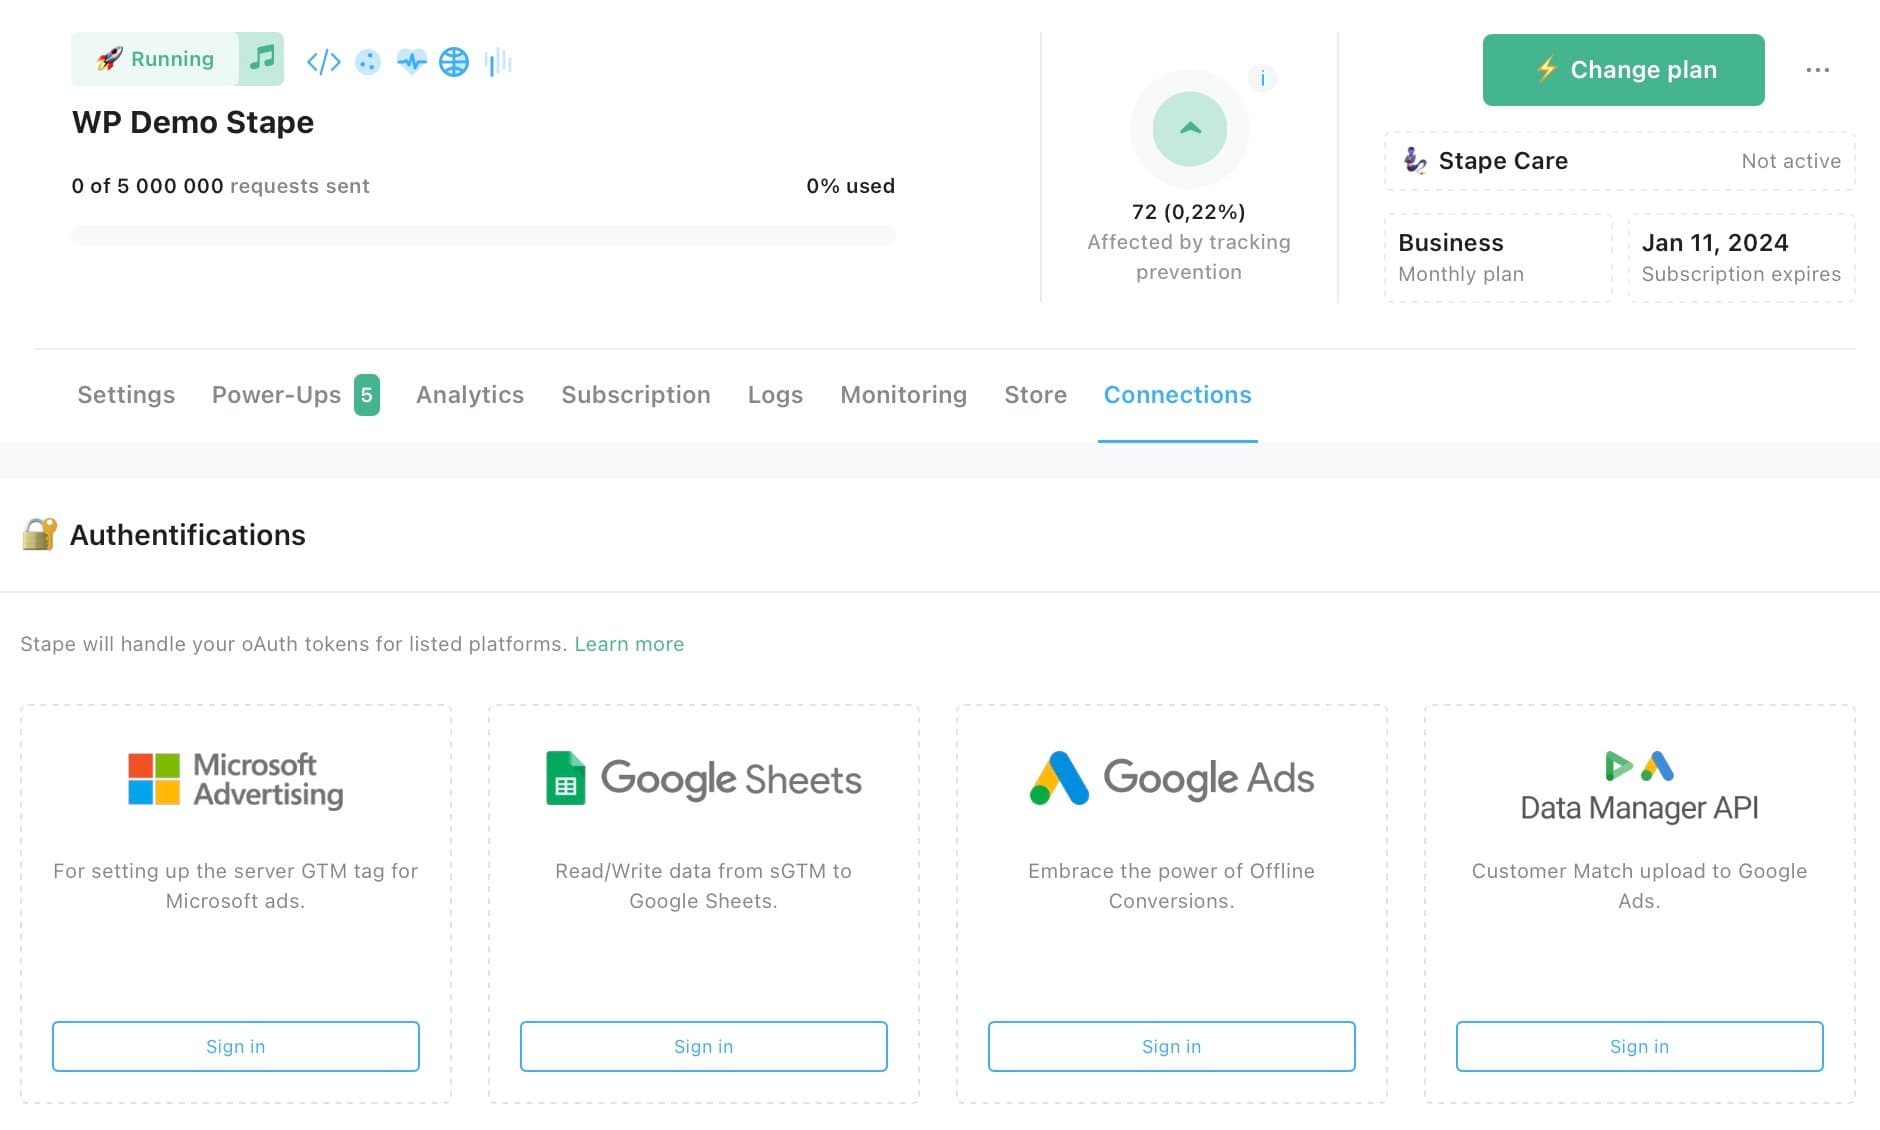Select the Connections tab
Image resolution: width=1880 pixels, height=1130 pixels.
coord(1177,395)
